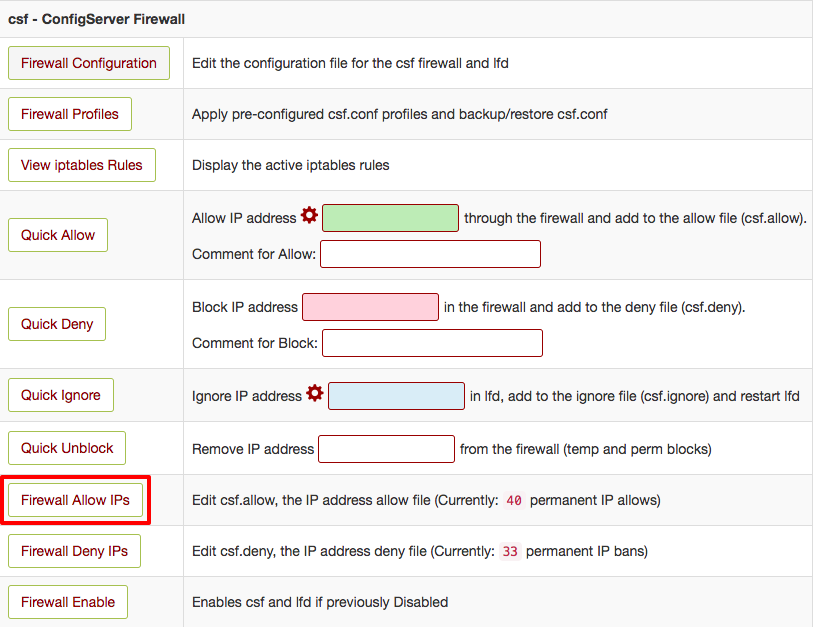813x627 pixels.
Task: Focus the pink Block IP address field
Action: click(x=370, y=307)
